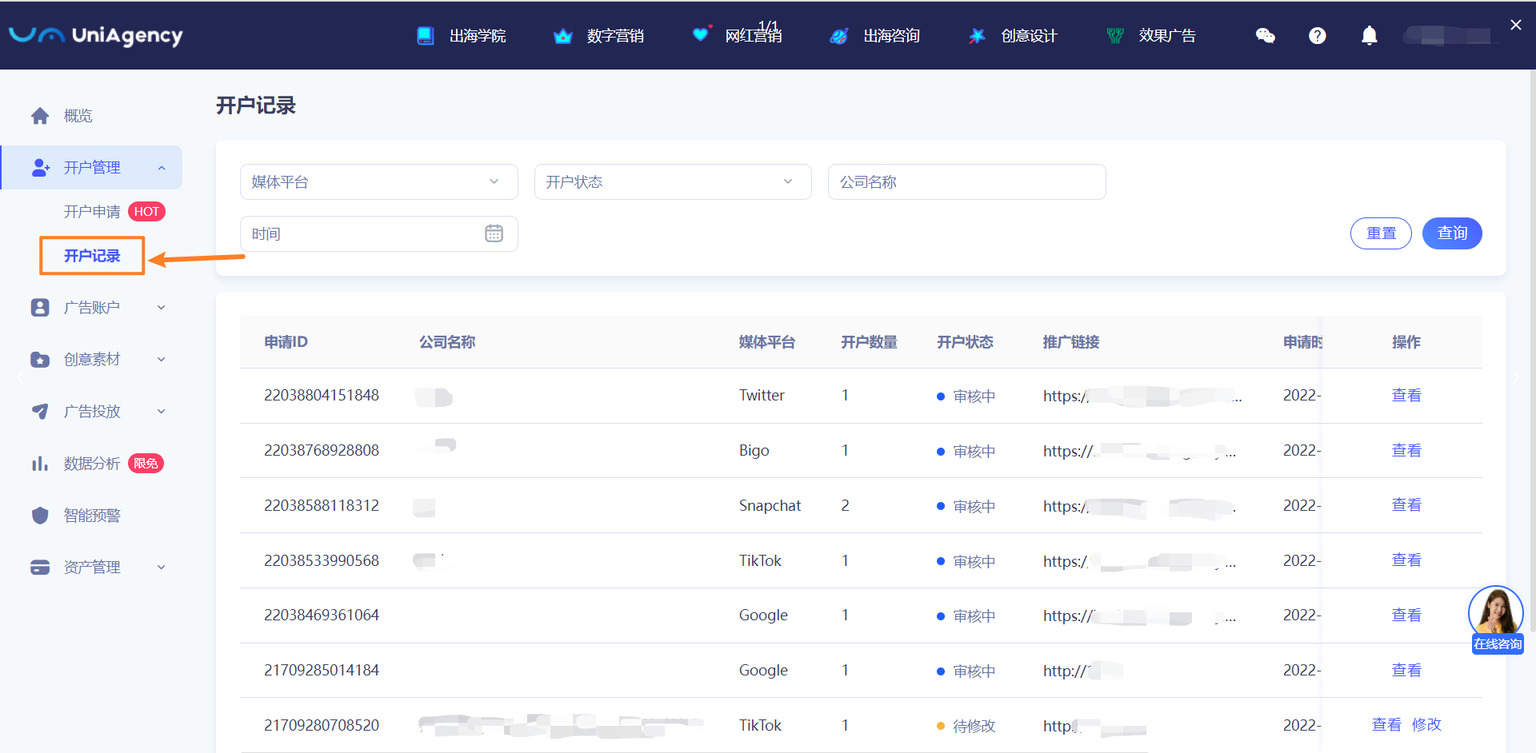The image size is (1536, 753).
Task: Open the notifications bell icon
Action: (1369, 36)
